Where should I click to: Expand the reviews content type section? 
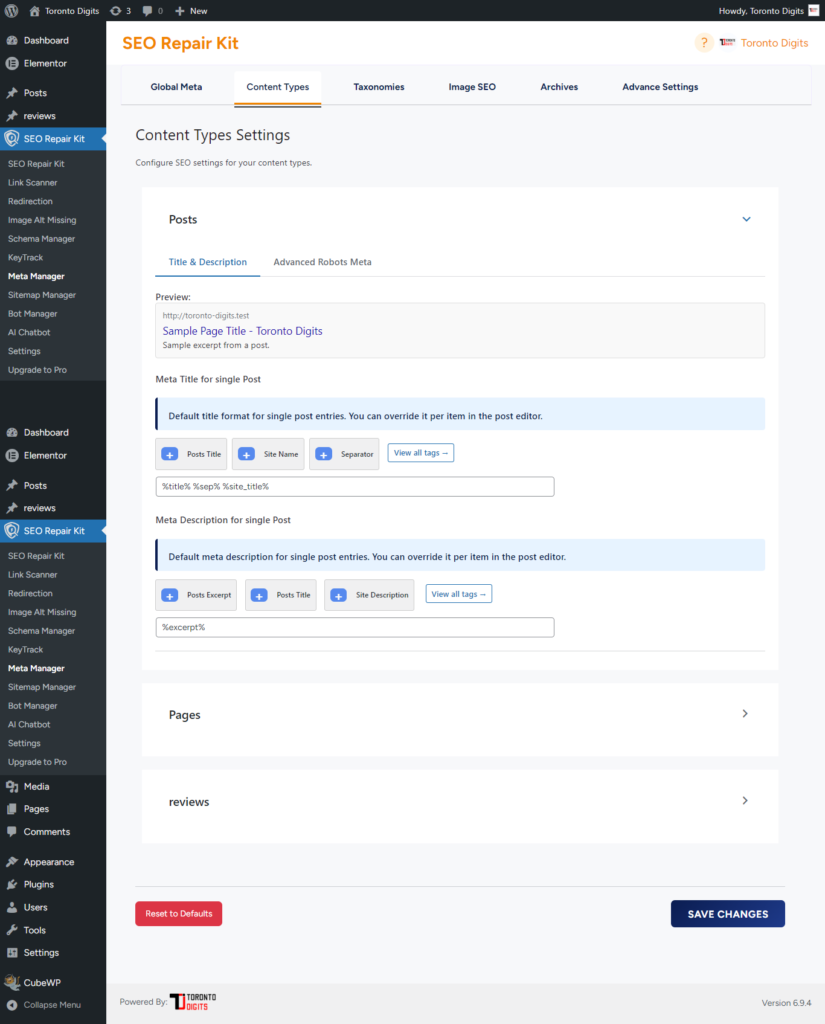[x=745, y=801]
